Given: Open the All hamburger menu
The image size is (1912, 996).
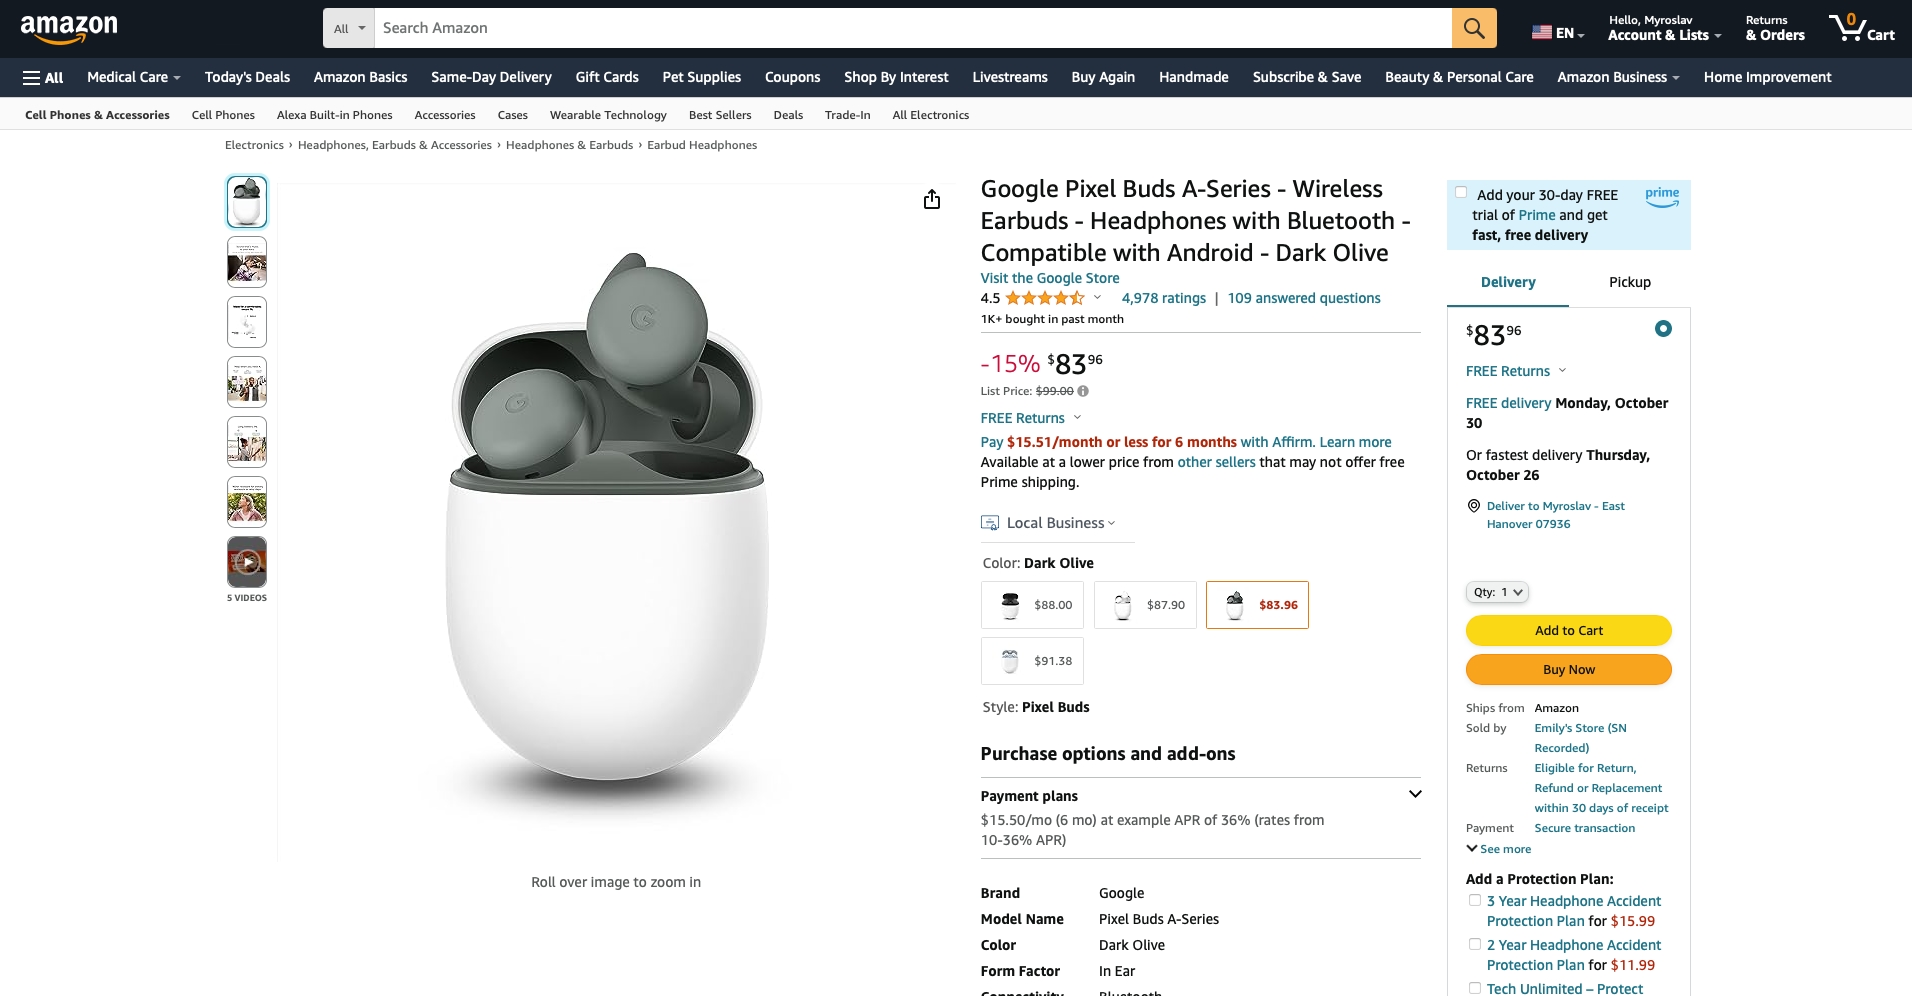Looking at the screenshot, I should pos(43,77).
